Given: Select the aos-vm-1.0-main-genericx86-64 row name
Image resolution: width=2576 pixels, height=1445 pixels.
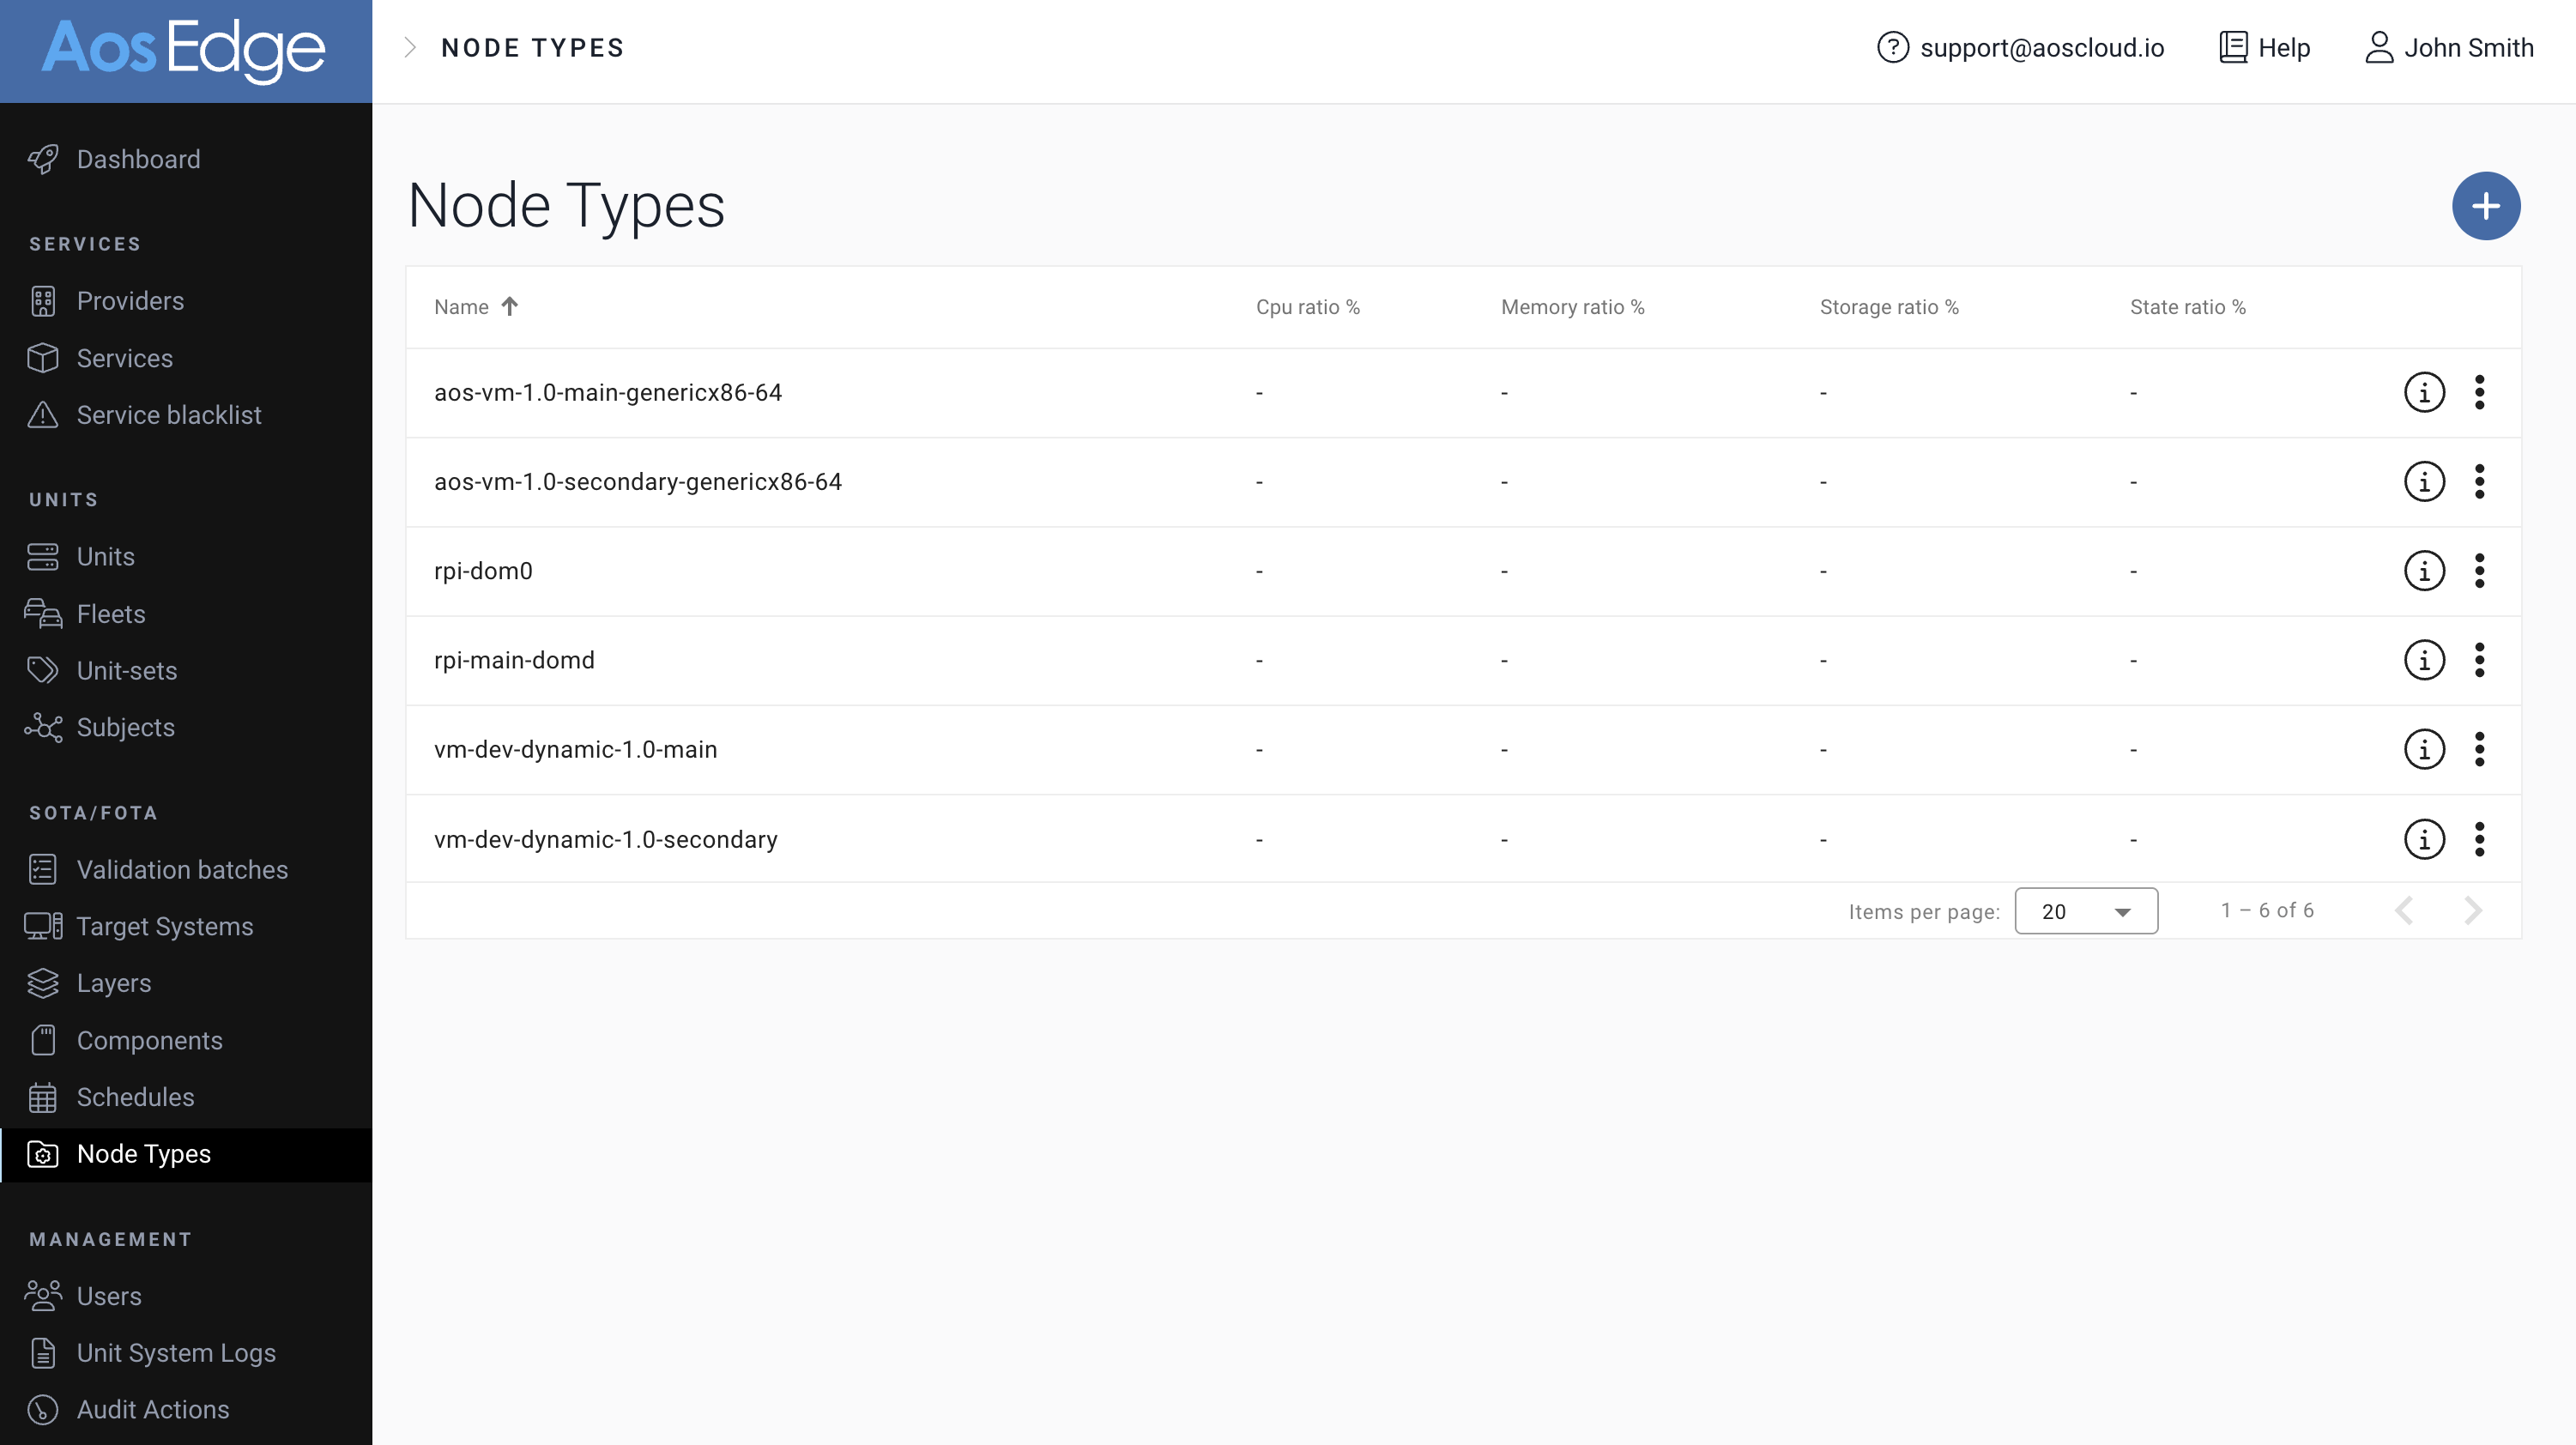Looking at the screenshot, I should 608,392.
